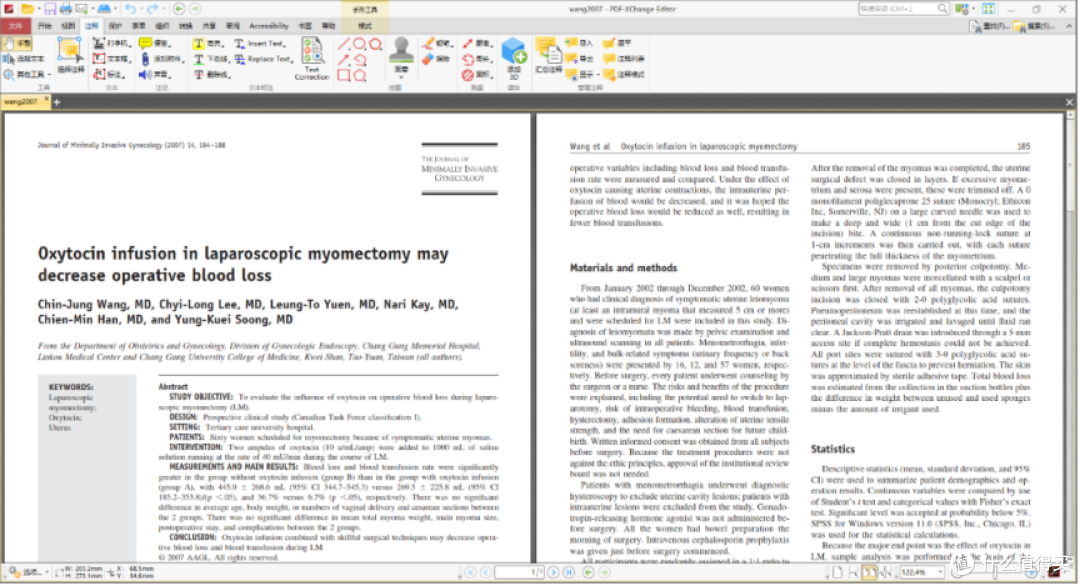
Task: Open the Format tab under Hand Tool
Action: point(365,25)
